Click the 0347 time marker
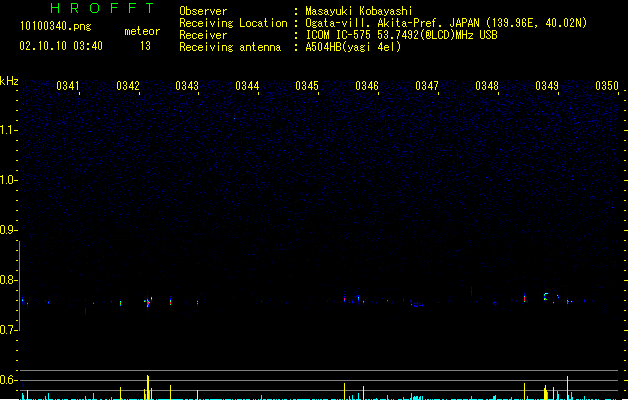The image size is (629, 400). 427,86
